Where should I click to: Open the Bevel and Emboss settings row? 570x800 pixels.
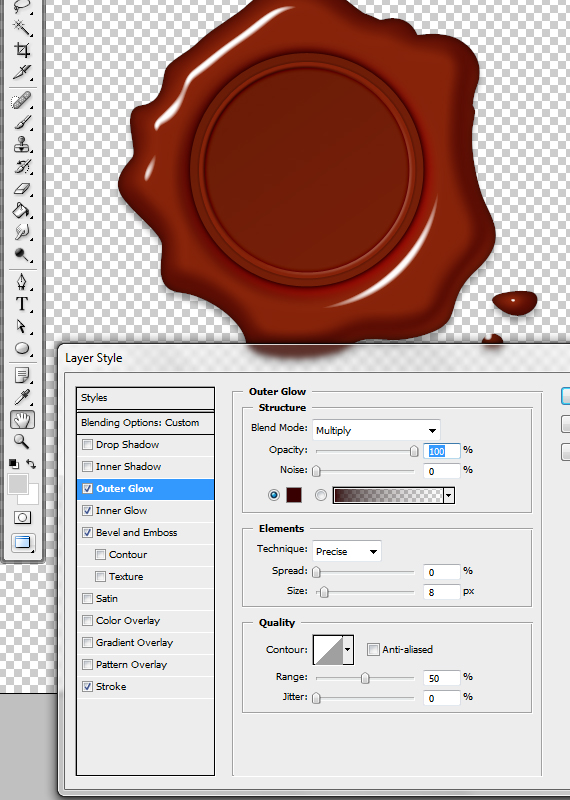click(x=145, y=532)
